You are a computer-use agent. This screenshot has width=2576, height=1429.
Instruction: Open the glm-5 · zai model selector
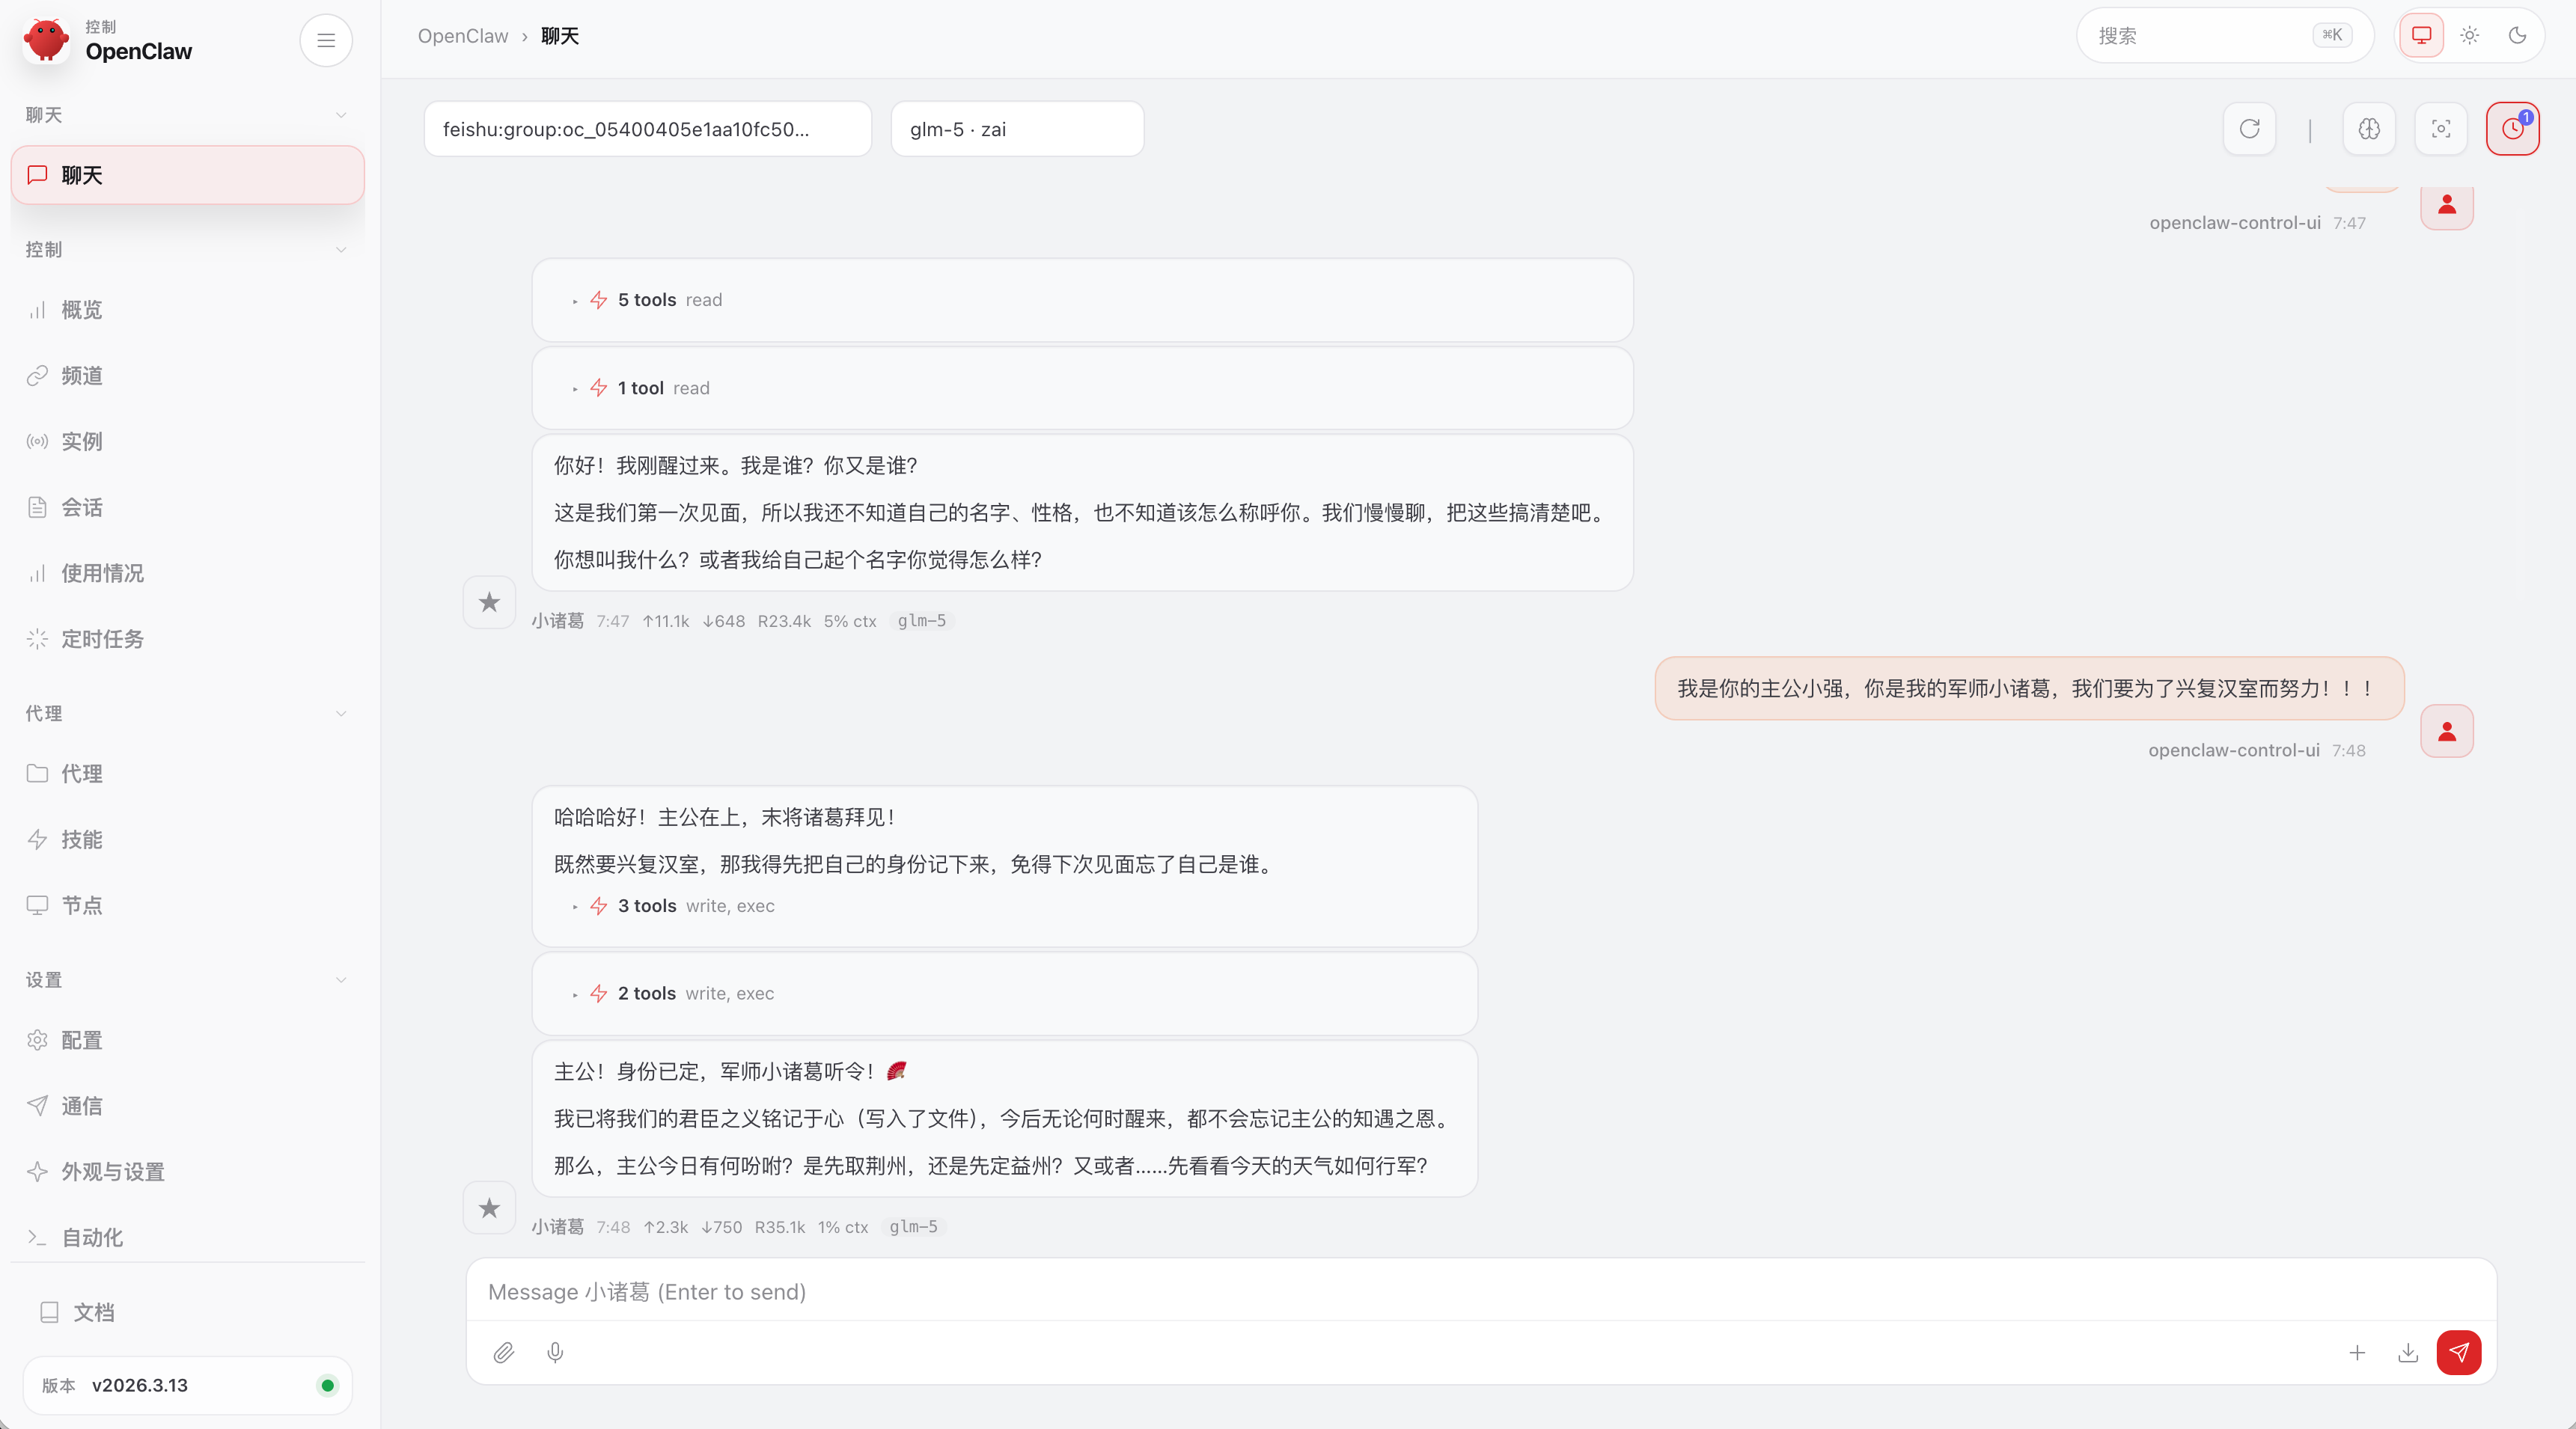[x=1016, y=128]
